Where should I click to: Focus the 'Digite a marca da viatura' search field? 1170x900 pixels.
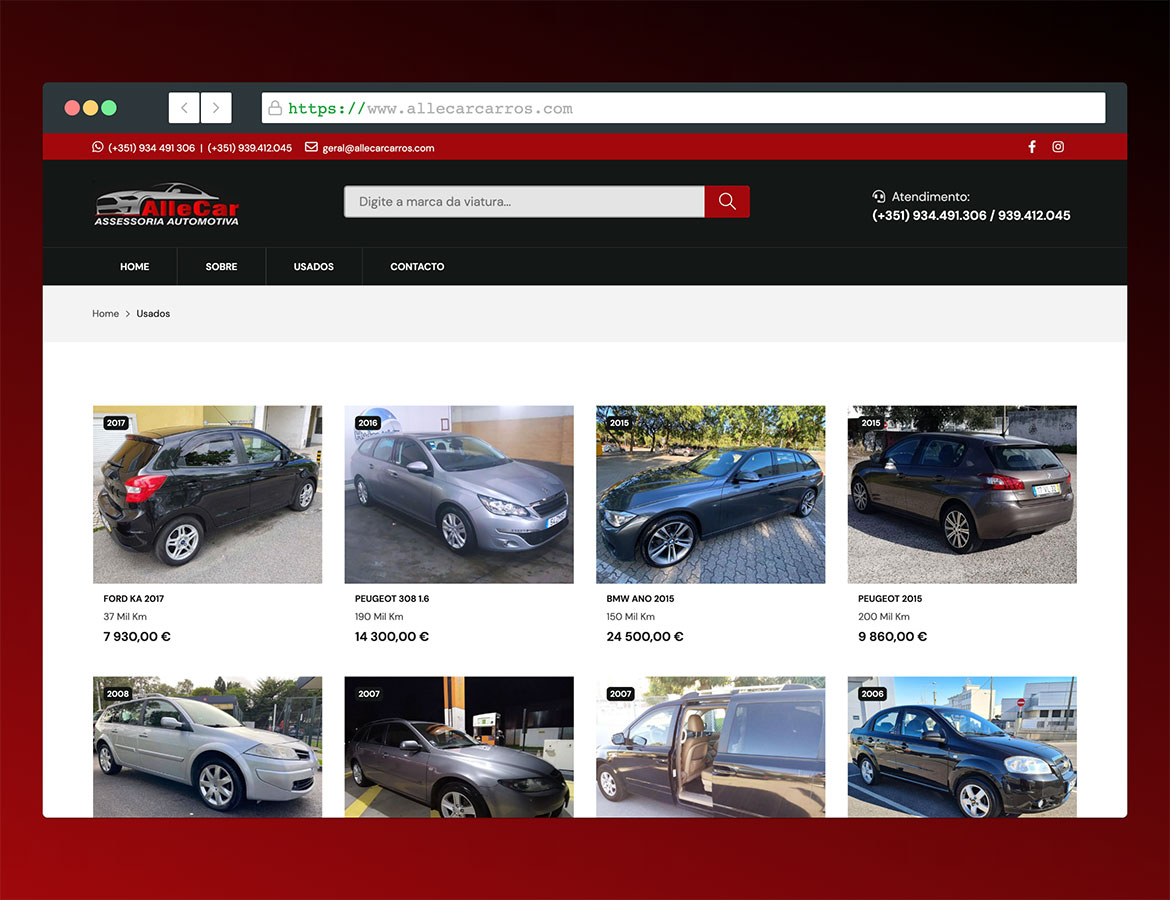pyautogui.click(x=524, y=201)
